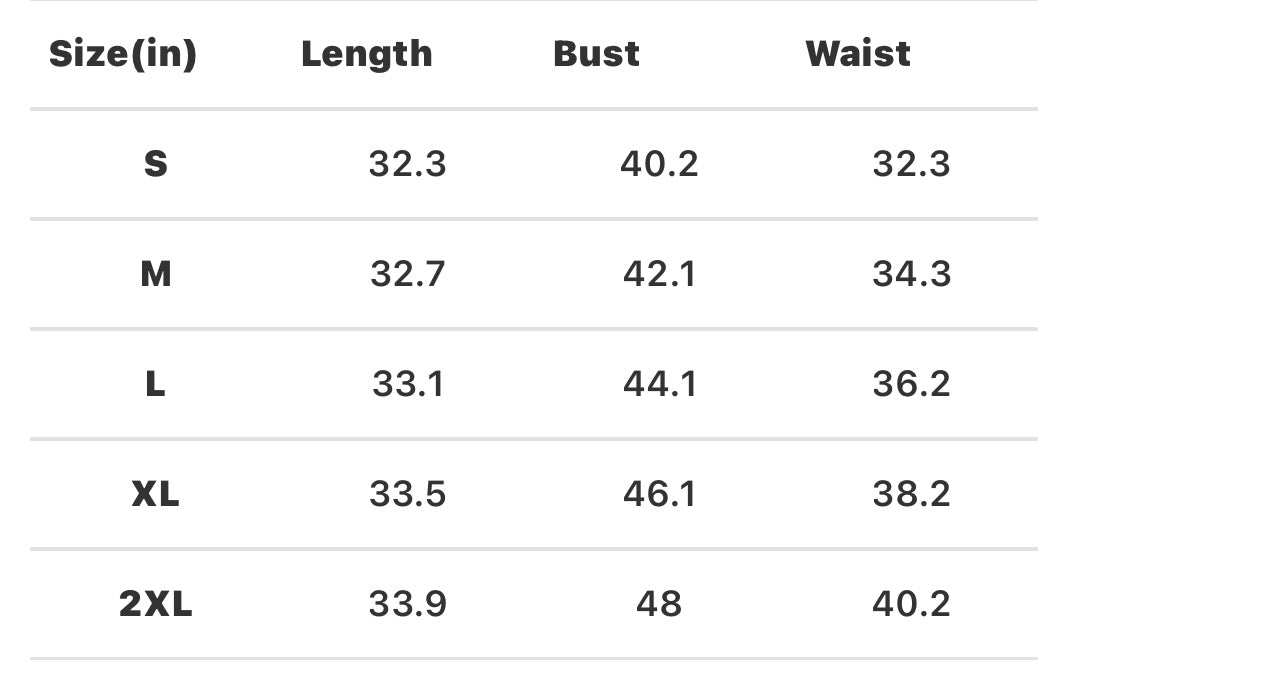Click the Waist column header
The width and height of the screenshot is (1284, 675).
coord(858,54)
